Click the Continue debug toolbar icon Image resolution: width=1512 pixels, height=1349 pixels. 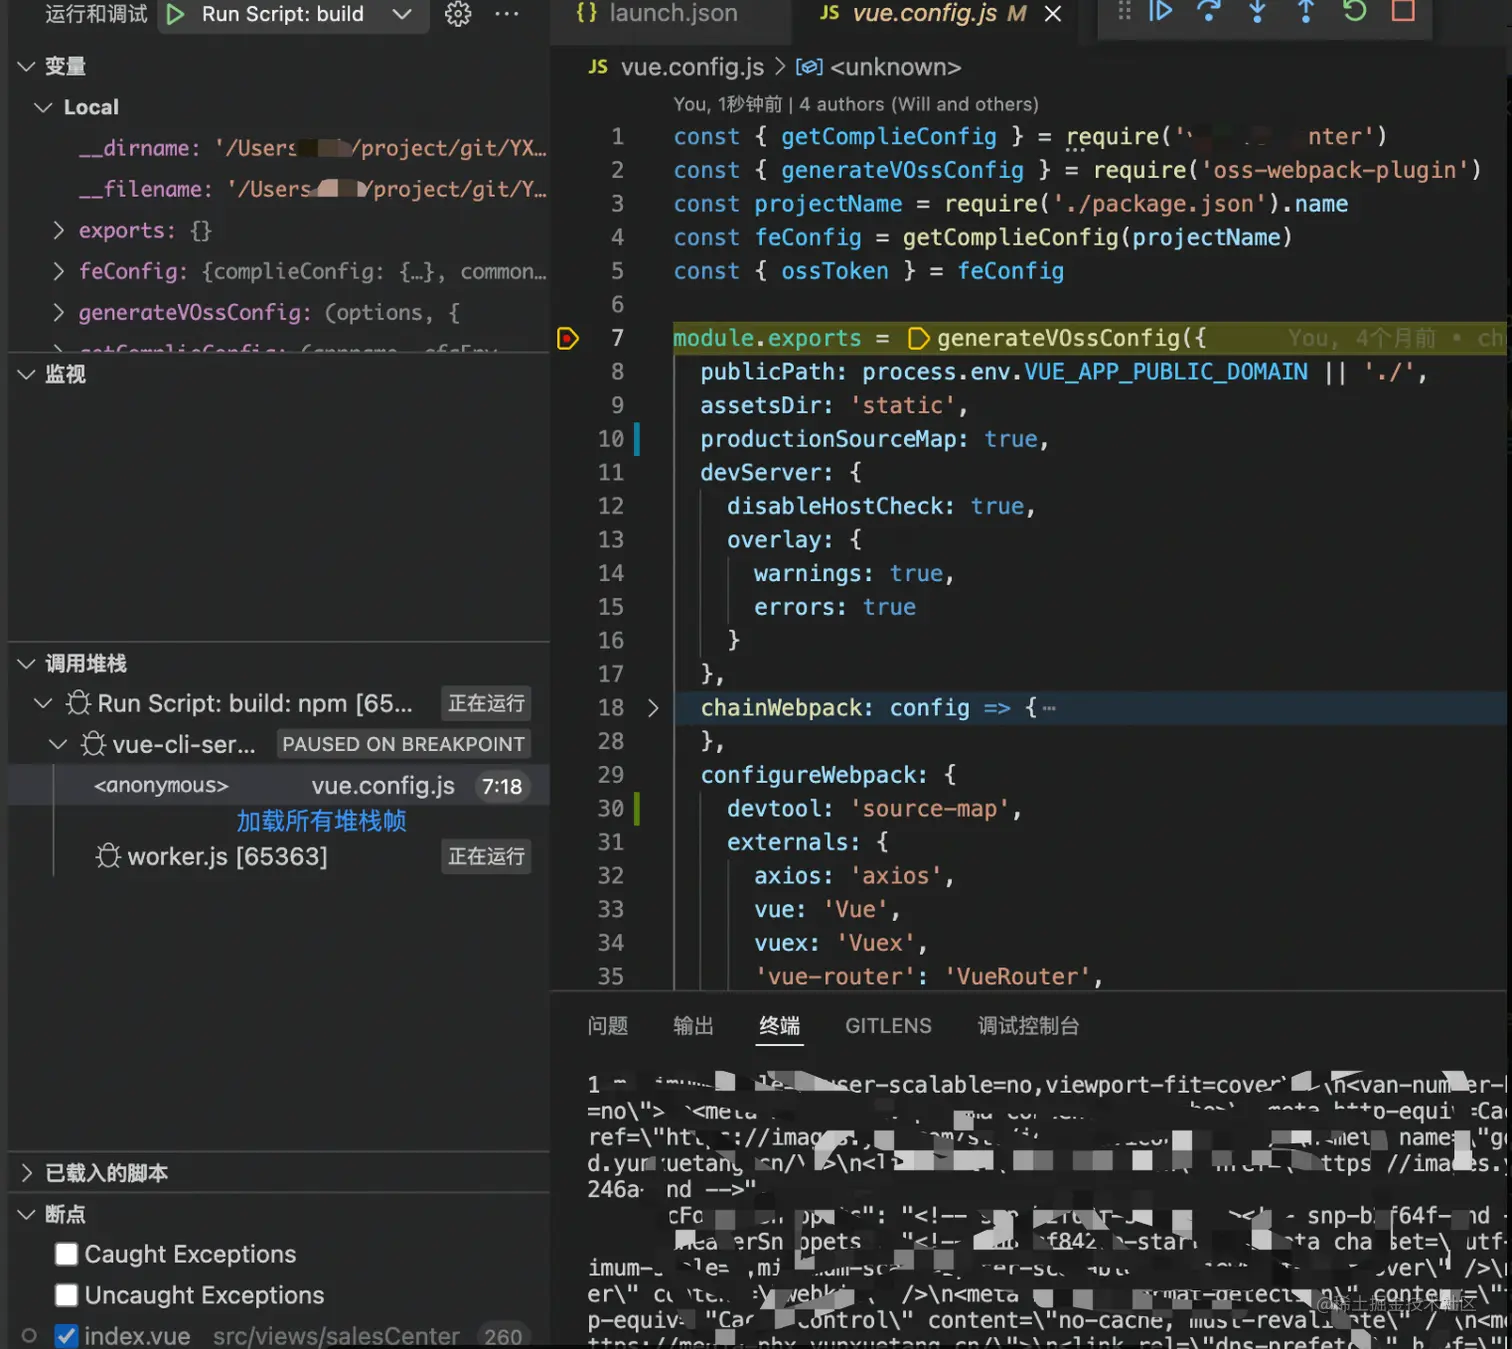1161,11
